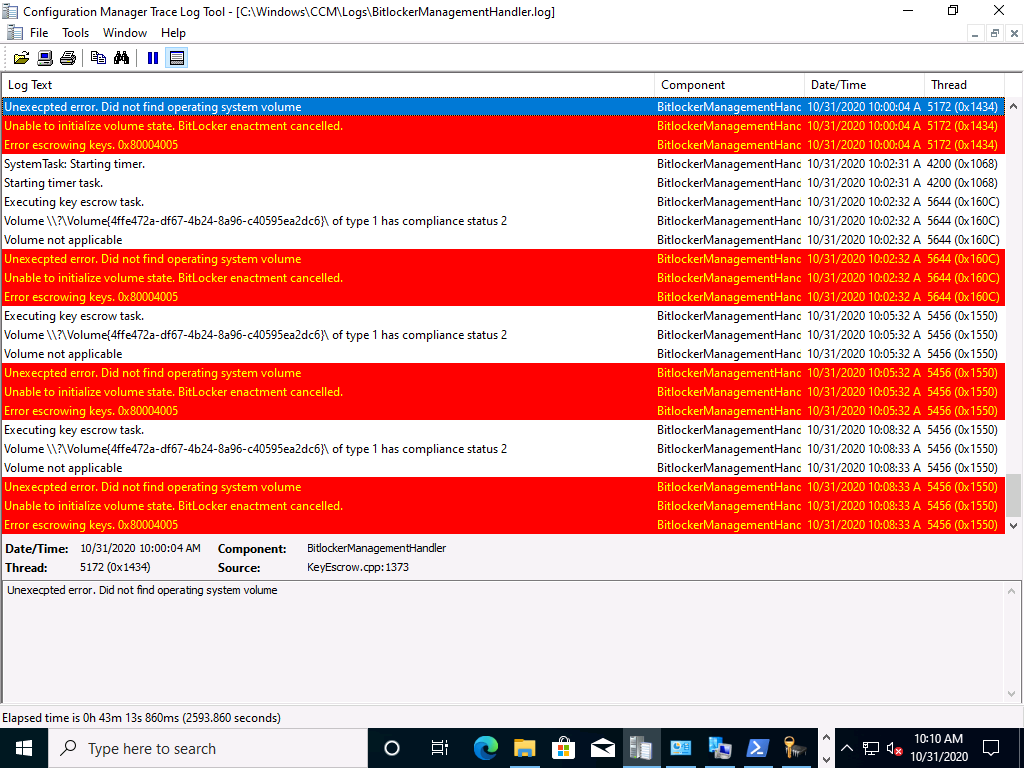Open Microsoft Store from the taskbar
This screenshot has height=768, width=1024.
click(564, 748)
